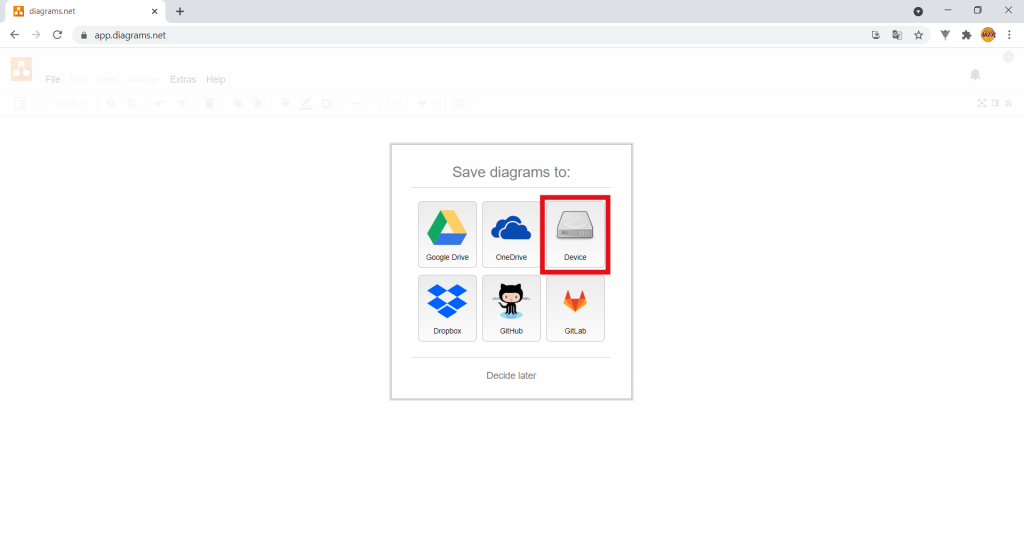Open the Help menu
Image resolution: width=1024 pixels, height=548 pixels.
coord(216,79)
